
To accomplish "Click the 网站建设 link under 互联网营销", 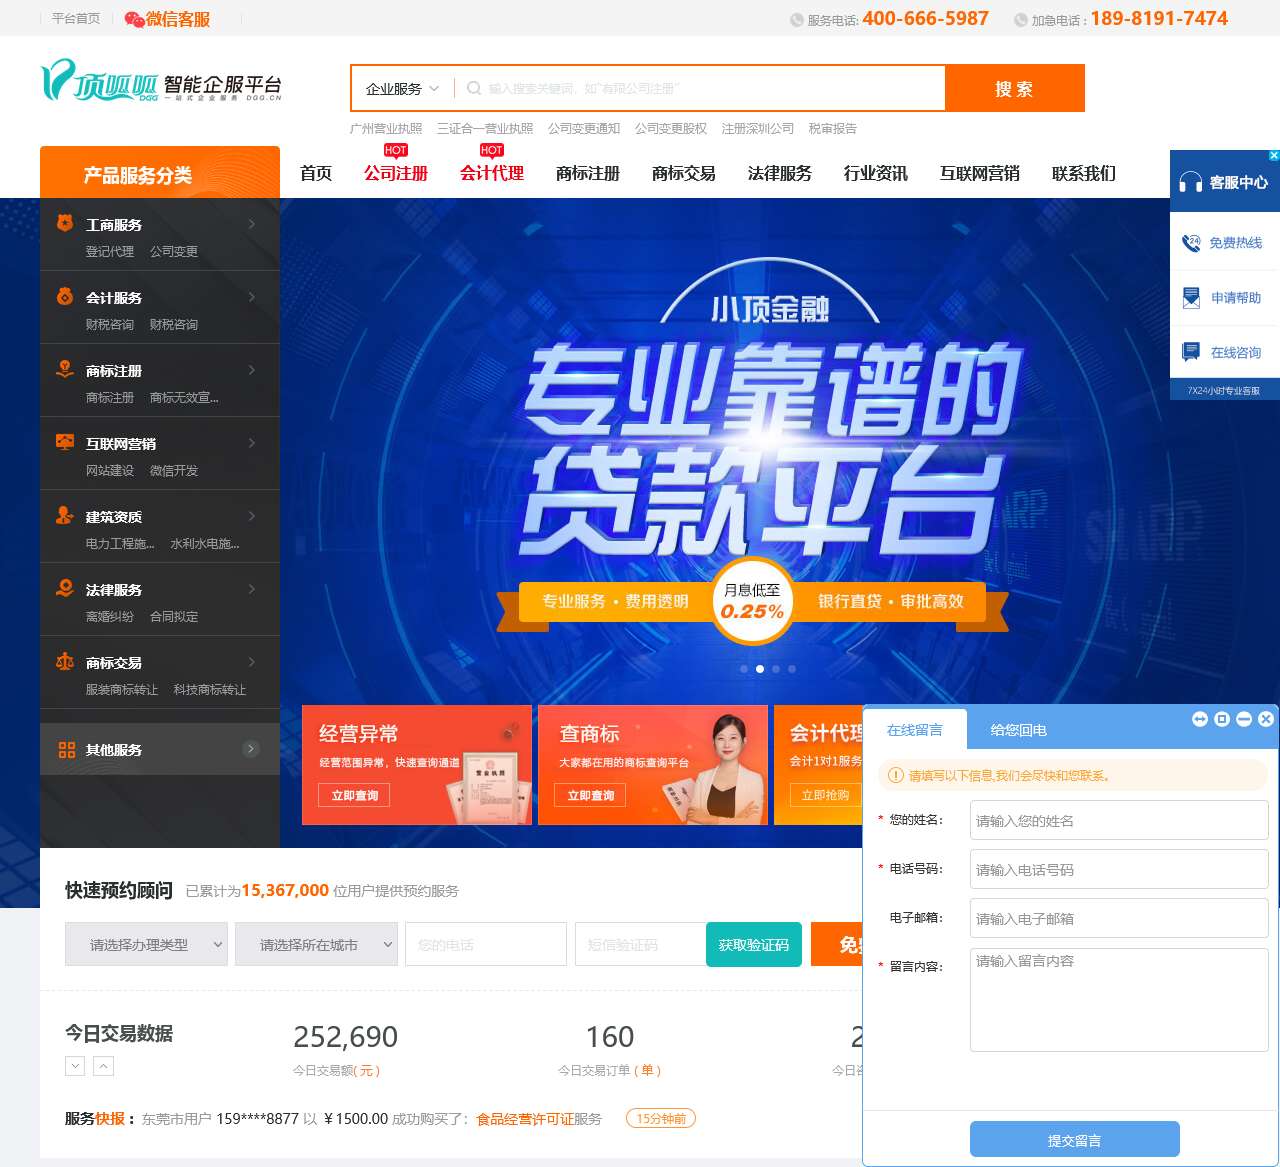I will tap(110, 470).
